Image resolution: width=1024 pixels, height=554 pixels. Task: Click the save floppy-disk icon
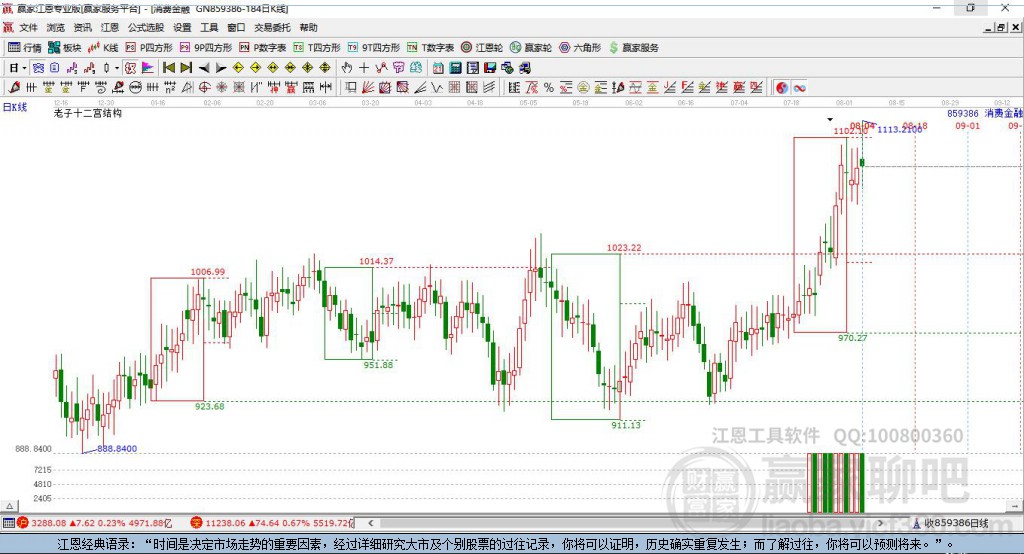pos(490,68)
